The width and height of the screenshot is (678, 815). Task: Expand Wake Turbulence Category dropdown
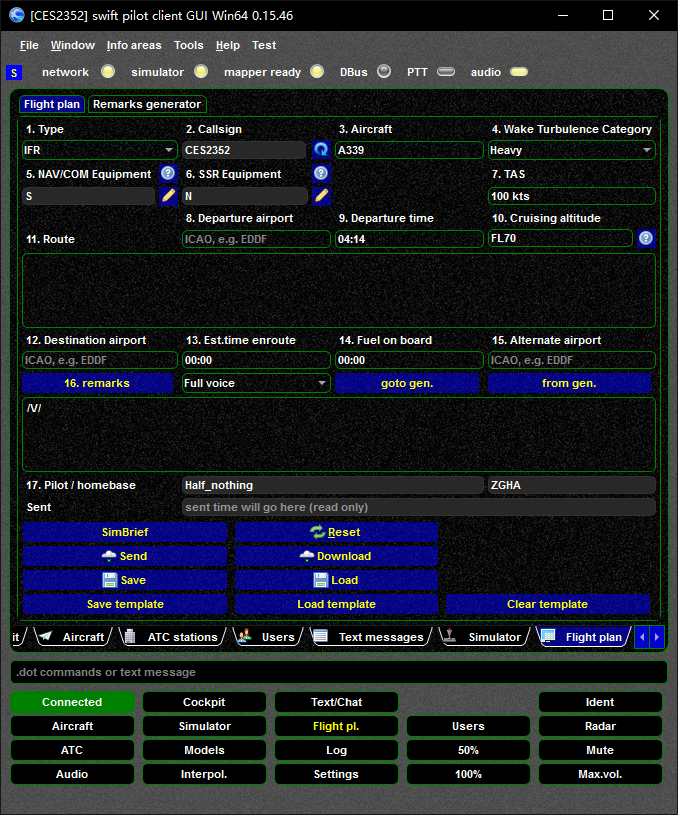click(571, 150)
